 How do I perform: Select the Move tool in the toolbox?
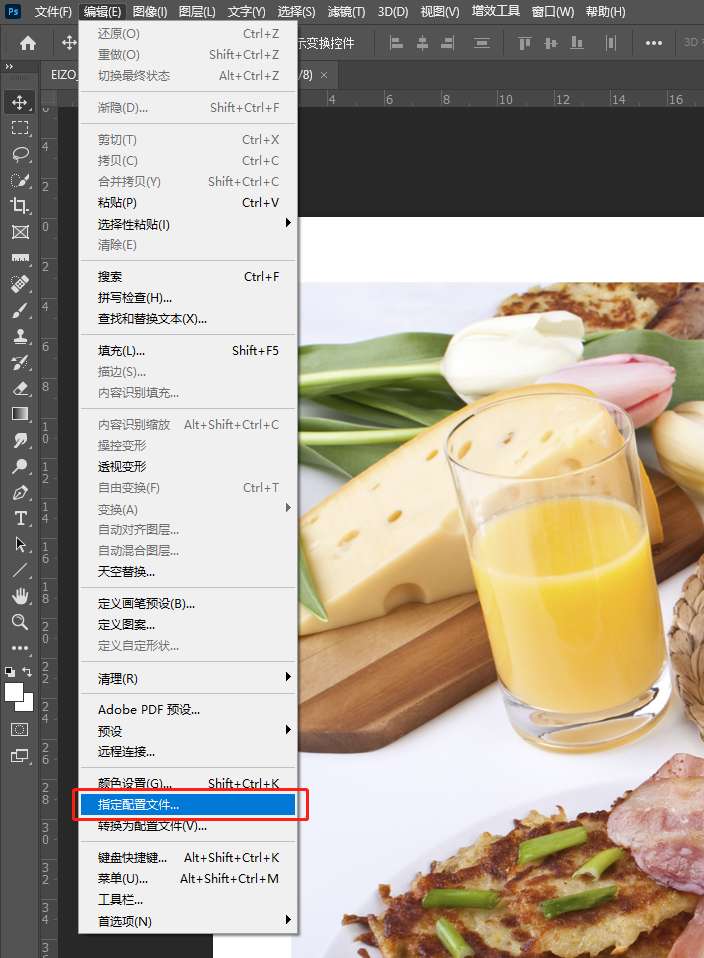(20, 102)
